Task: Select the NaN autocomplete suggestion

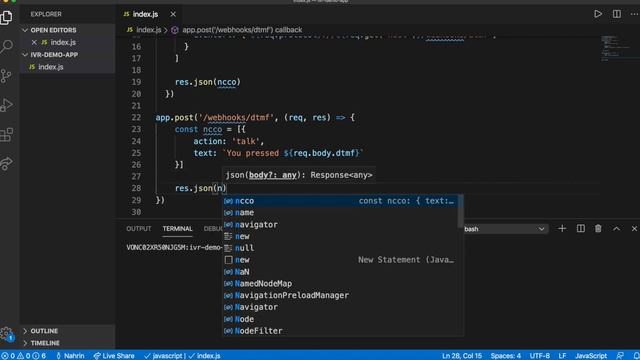Action: pyautogui.click(x=341, y=272)
